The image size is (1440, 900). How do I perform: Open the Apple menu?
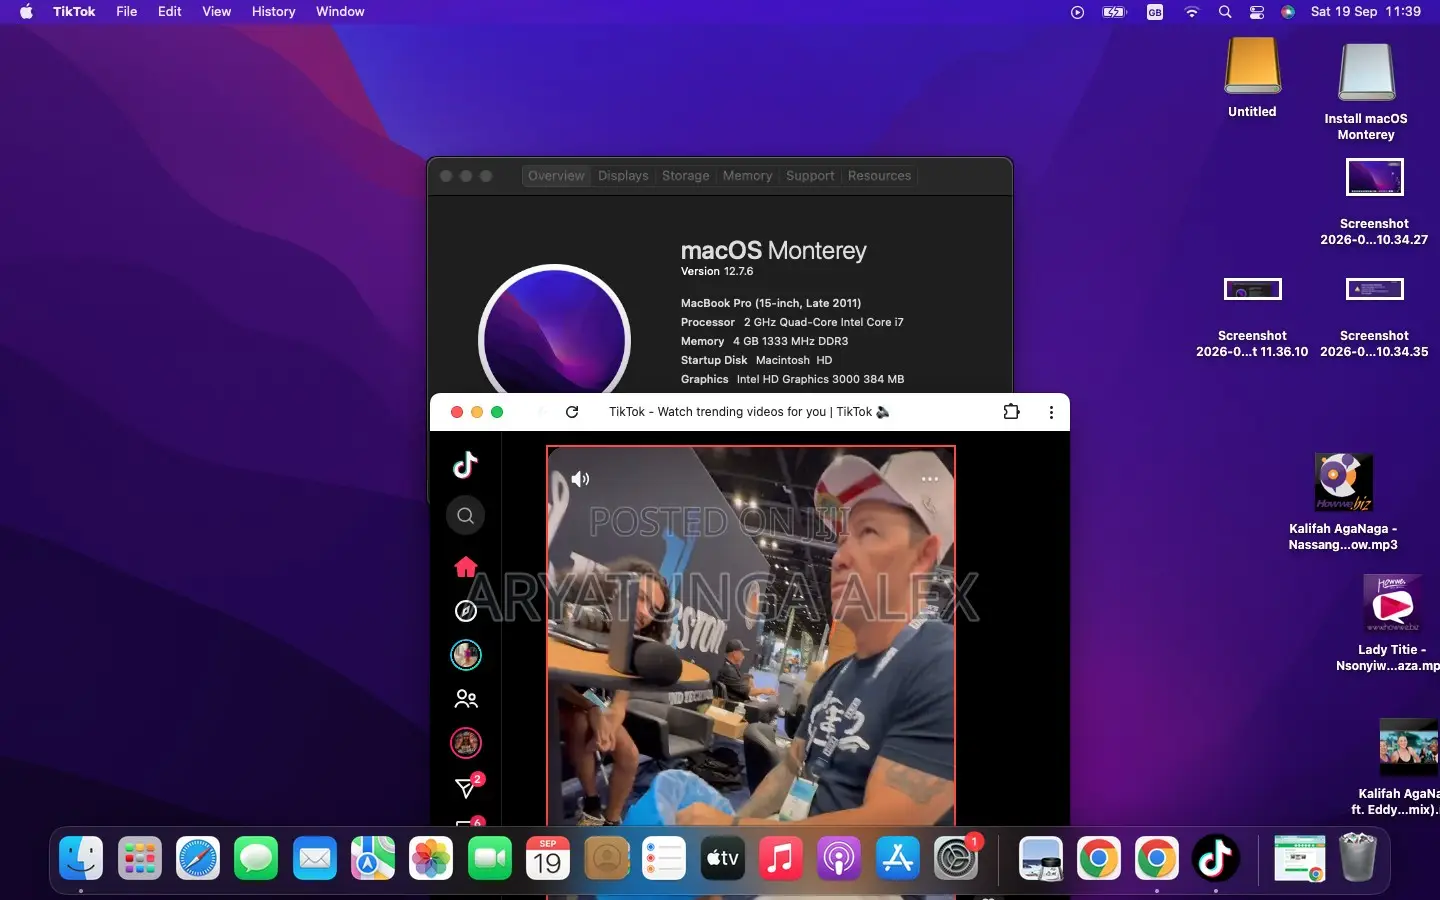pos(26,12)
